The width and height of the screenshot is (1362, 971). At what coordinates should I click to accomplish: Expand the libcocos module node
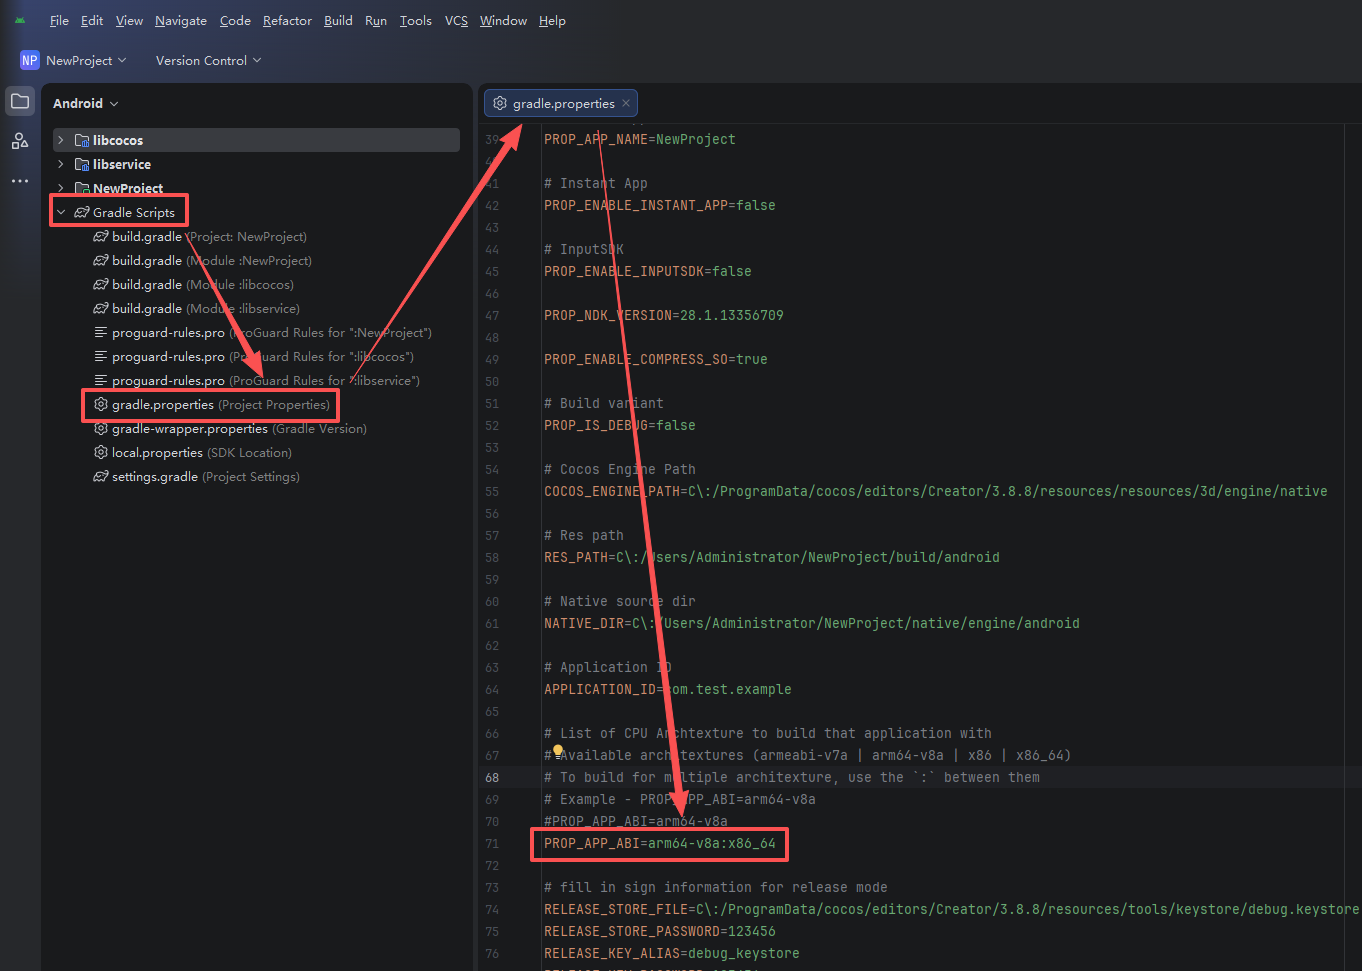point(61,140)
